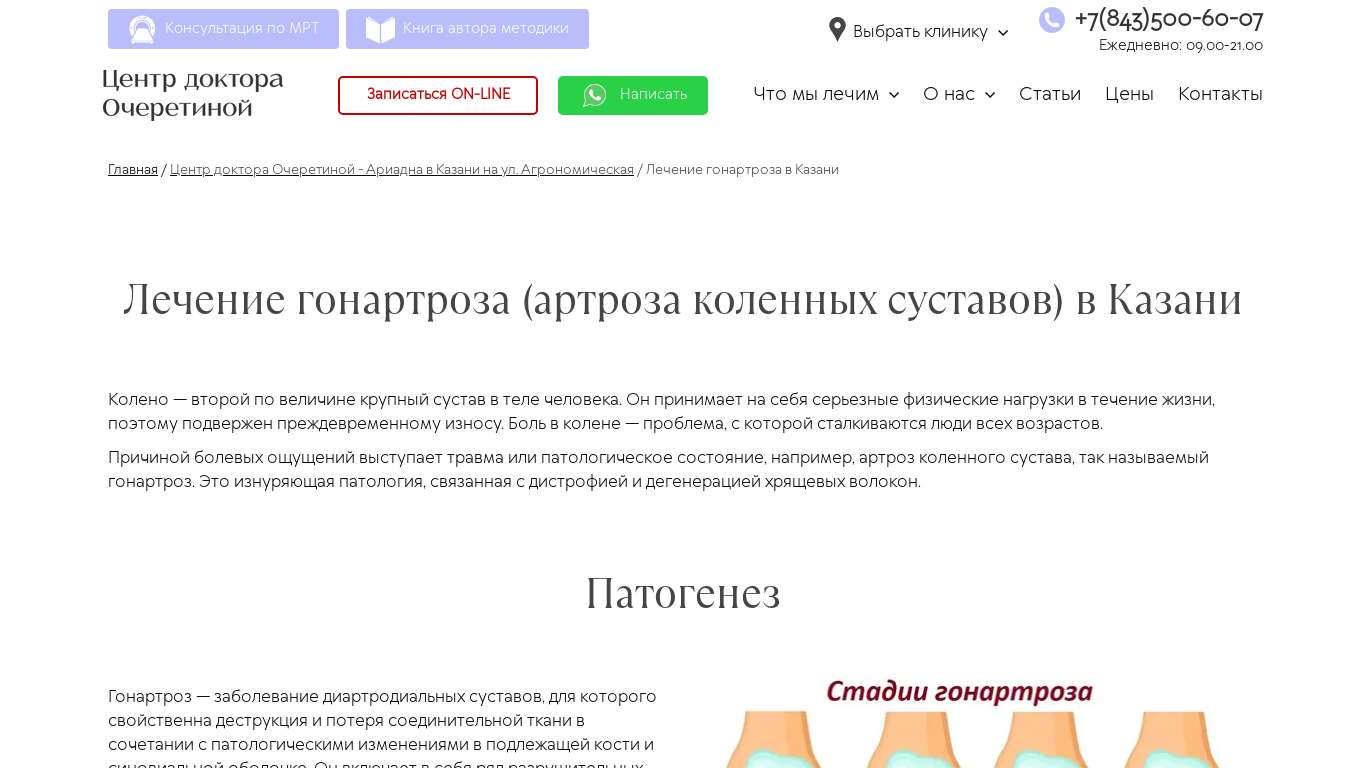Open the Ариадна clinic breadcrumb link
The image size is (1366, 768).
[401, 170]
